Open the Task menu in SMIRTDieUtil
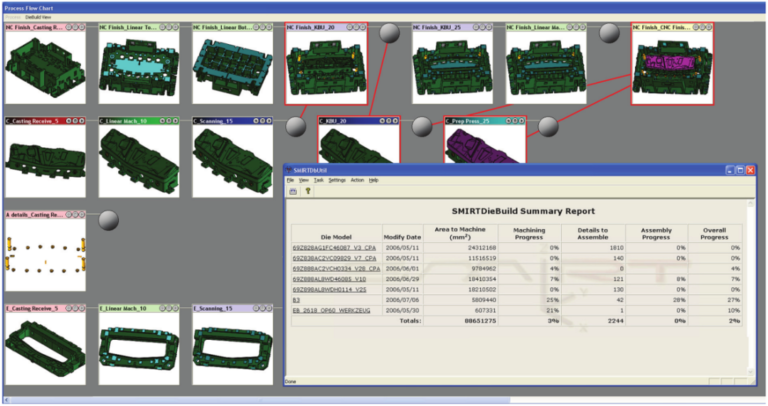The width and height of the screenshot is (768, 406). 318,180
